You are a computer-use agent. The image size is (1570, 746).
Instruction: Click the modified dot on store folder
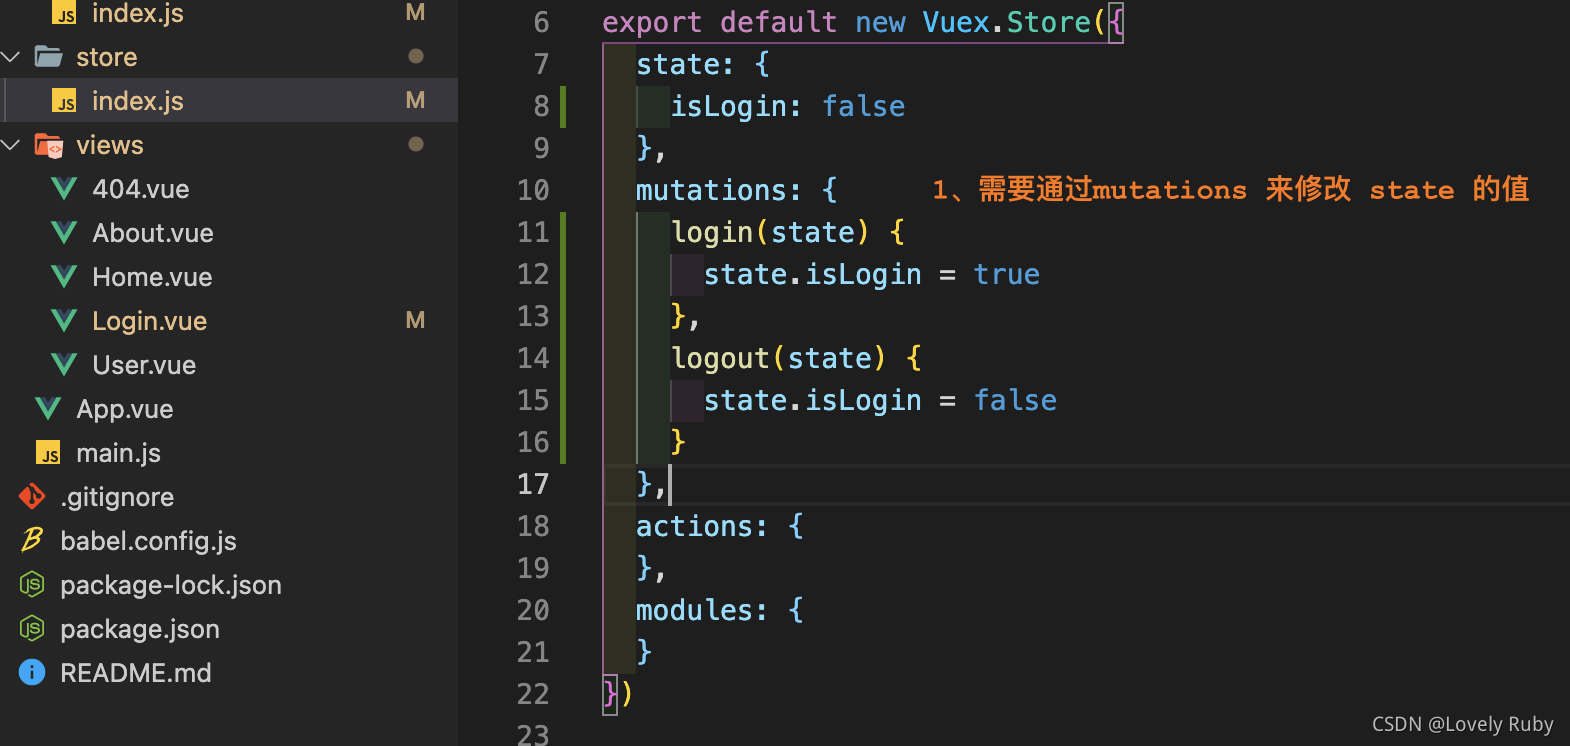click(416, 56)
